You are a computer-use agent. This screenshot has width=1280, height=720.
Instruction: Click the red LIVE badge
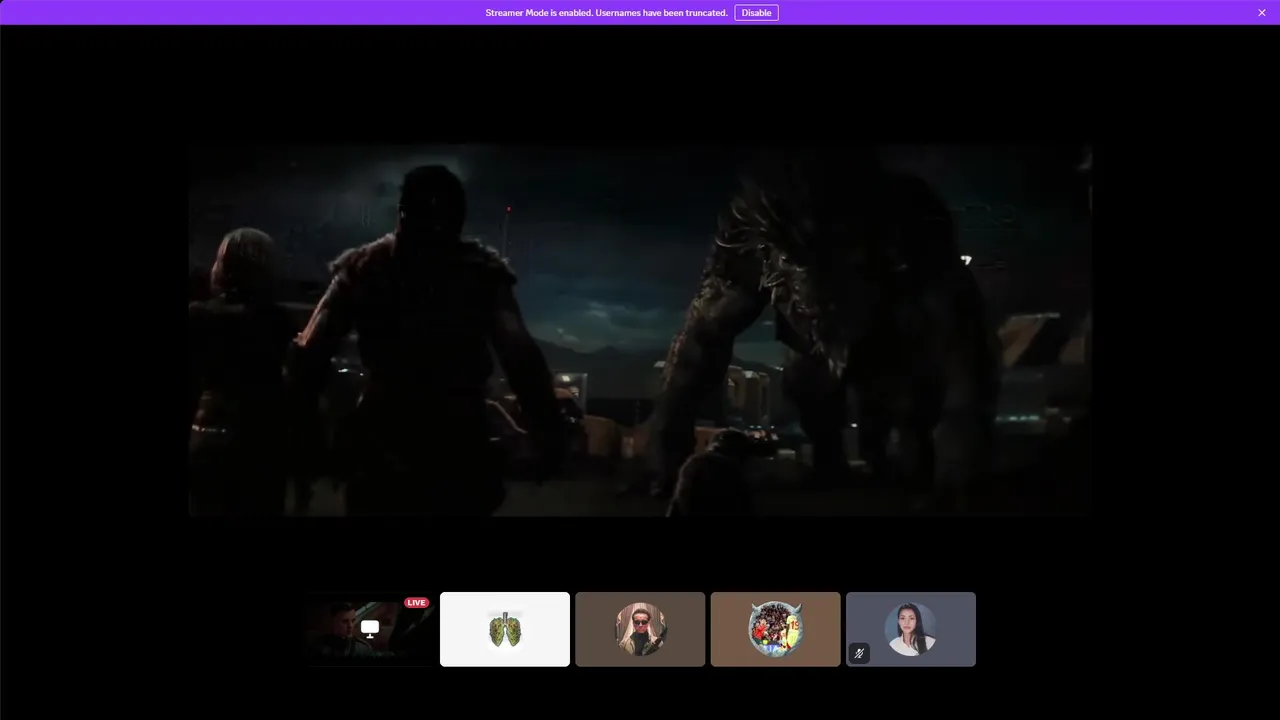coord(416,602)
